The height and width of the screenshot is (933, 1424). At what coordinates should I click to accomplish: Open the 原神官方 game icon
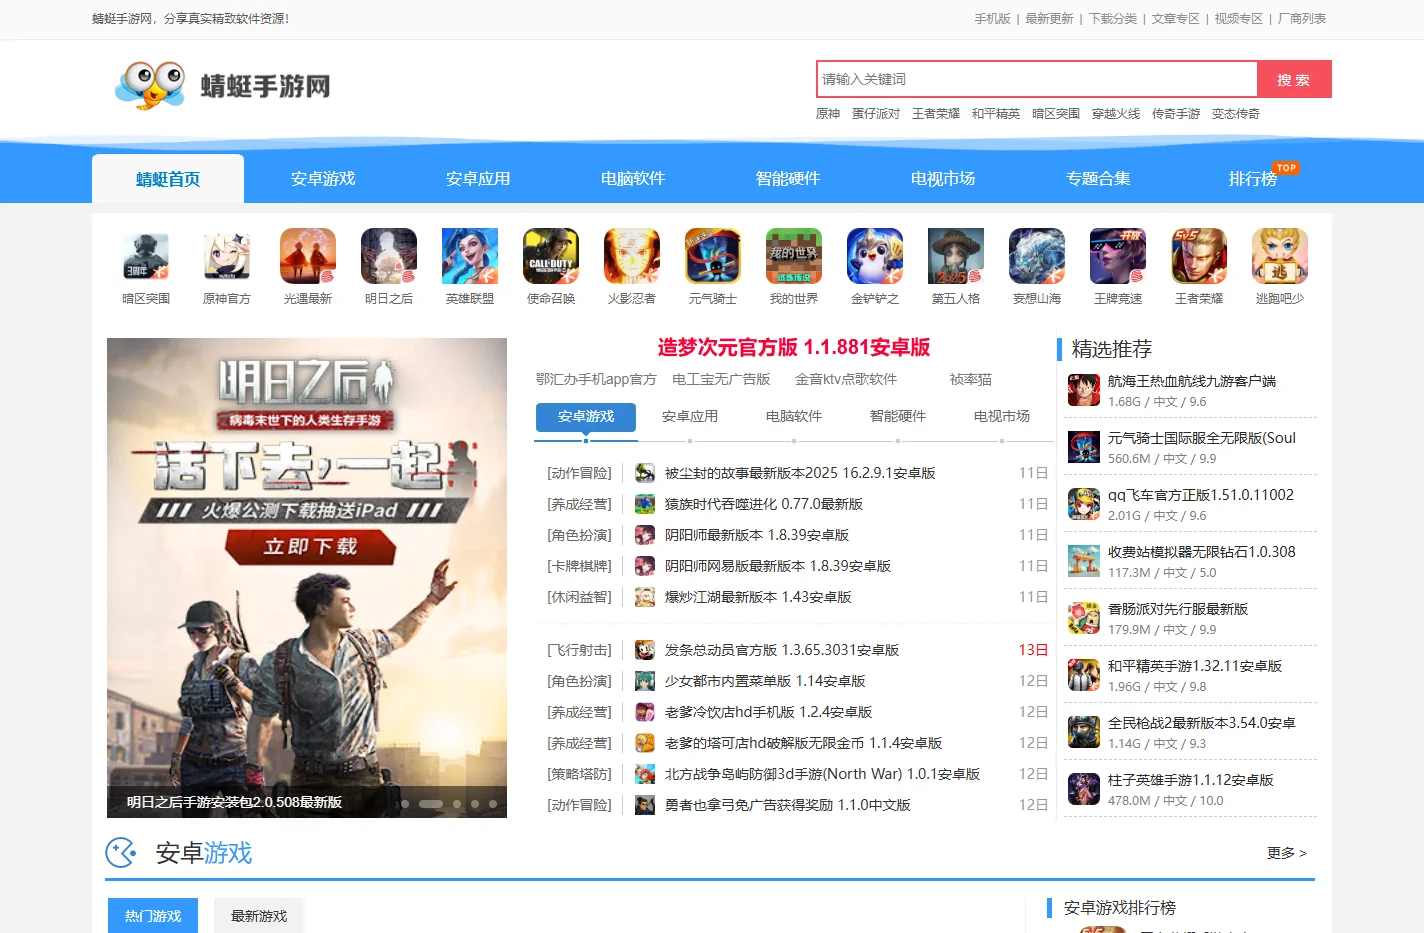click(x=227, y=256)
